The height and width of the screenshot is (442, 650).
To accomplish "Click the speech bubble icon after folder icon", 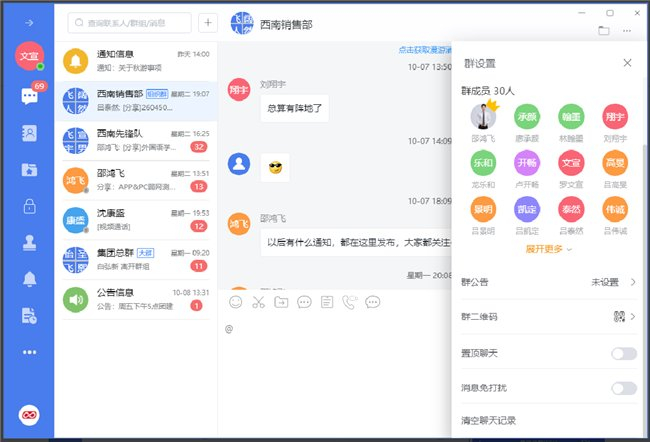I will click(304, 302).
